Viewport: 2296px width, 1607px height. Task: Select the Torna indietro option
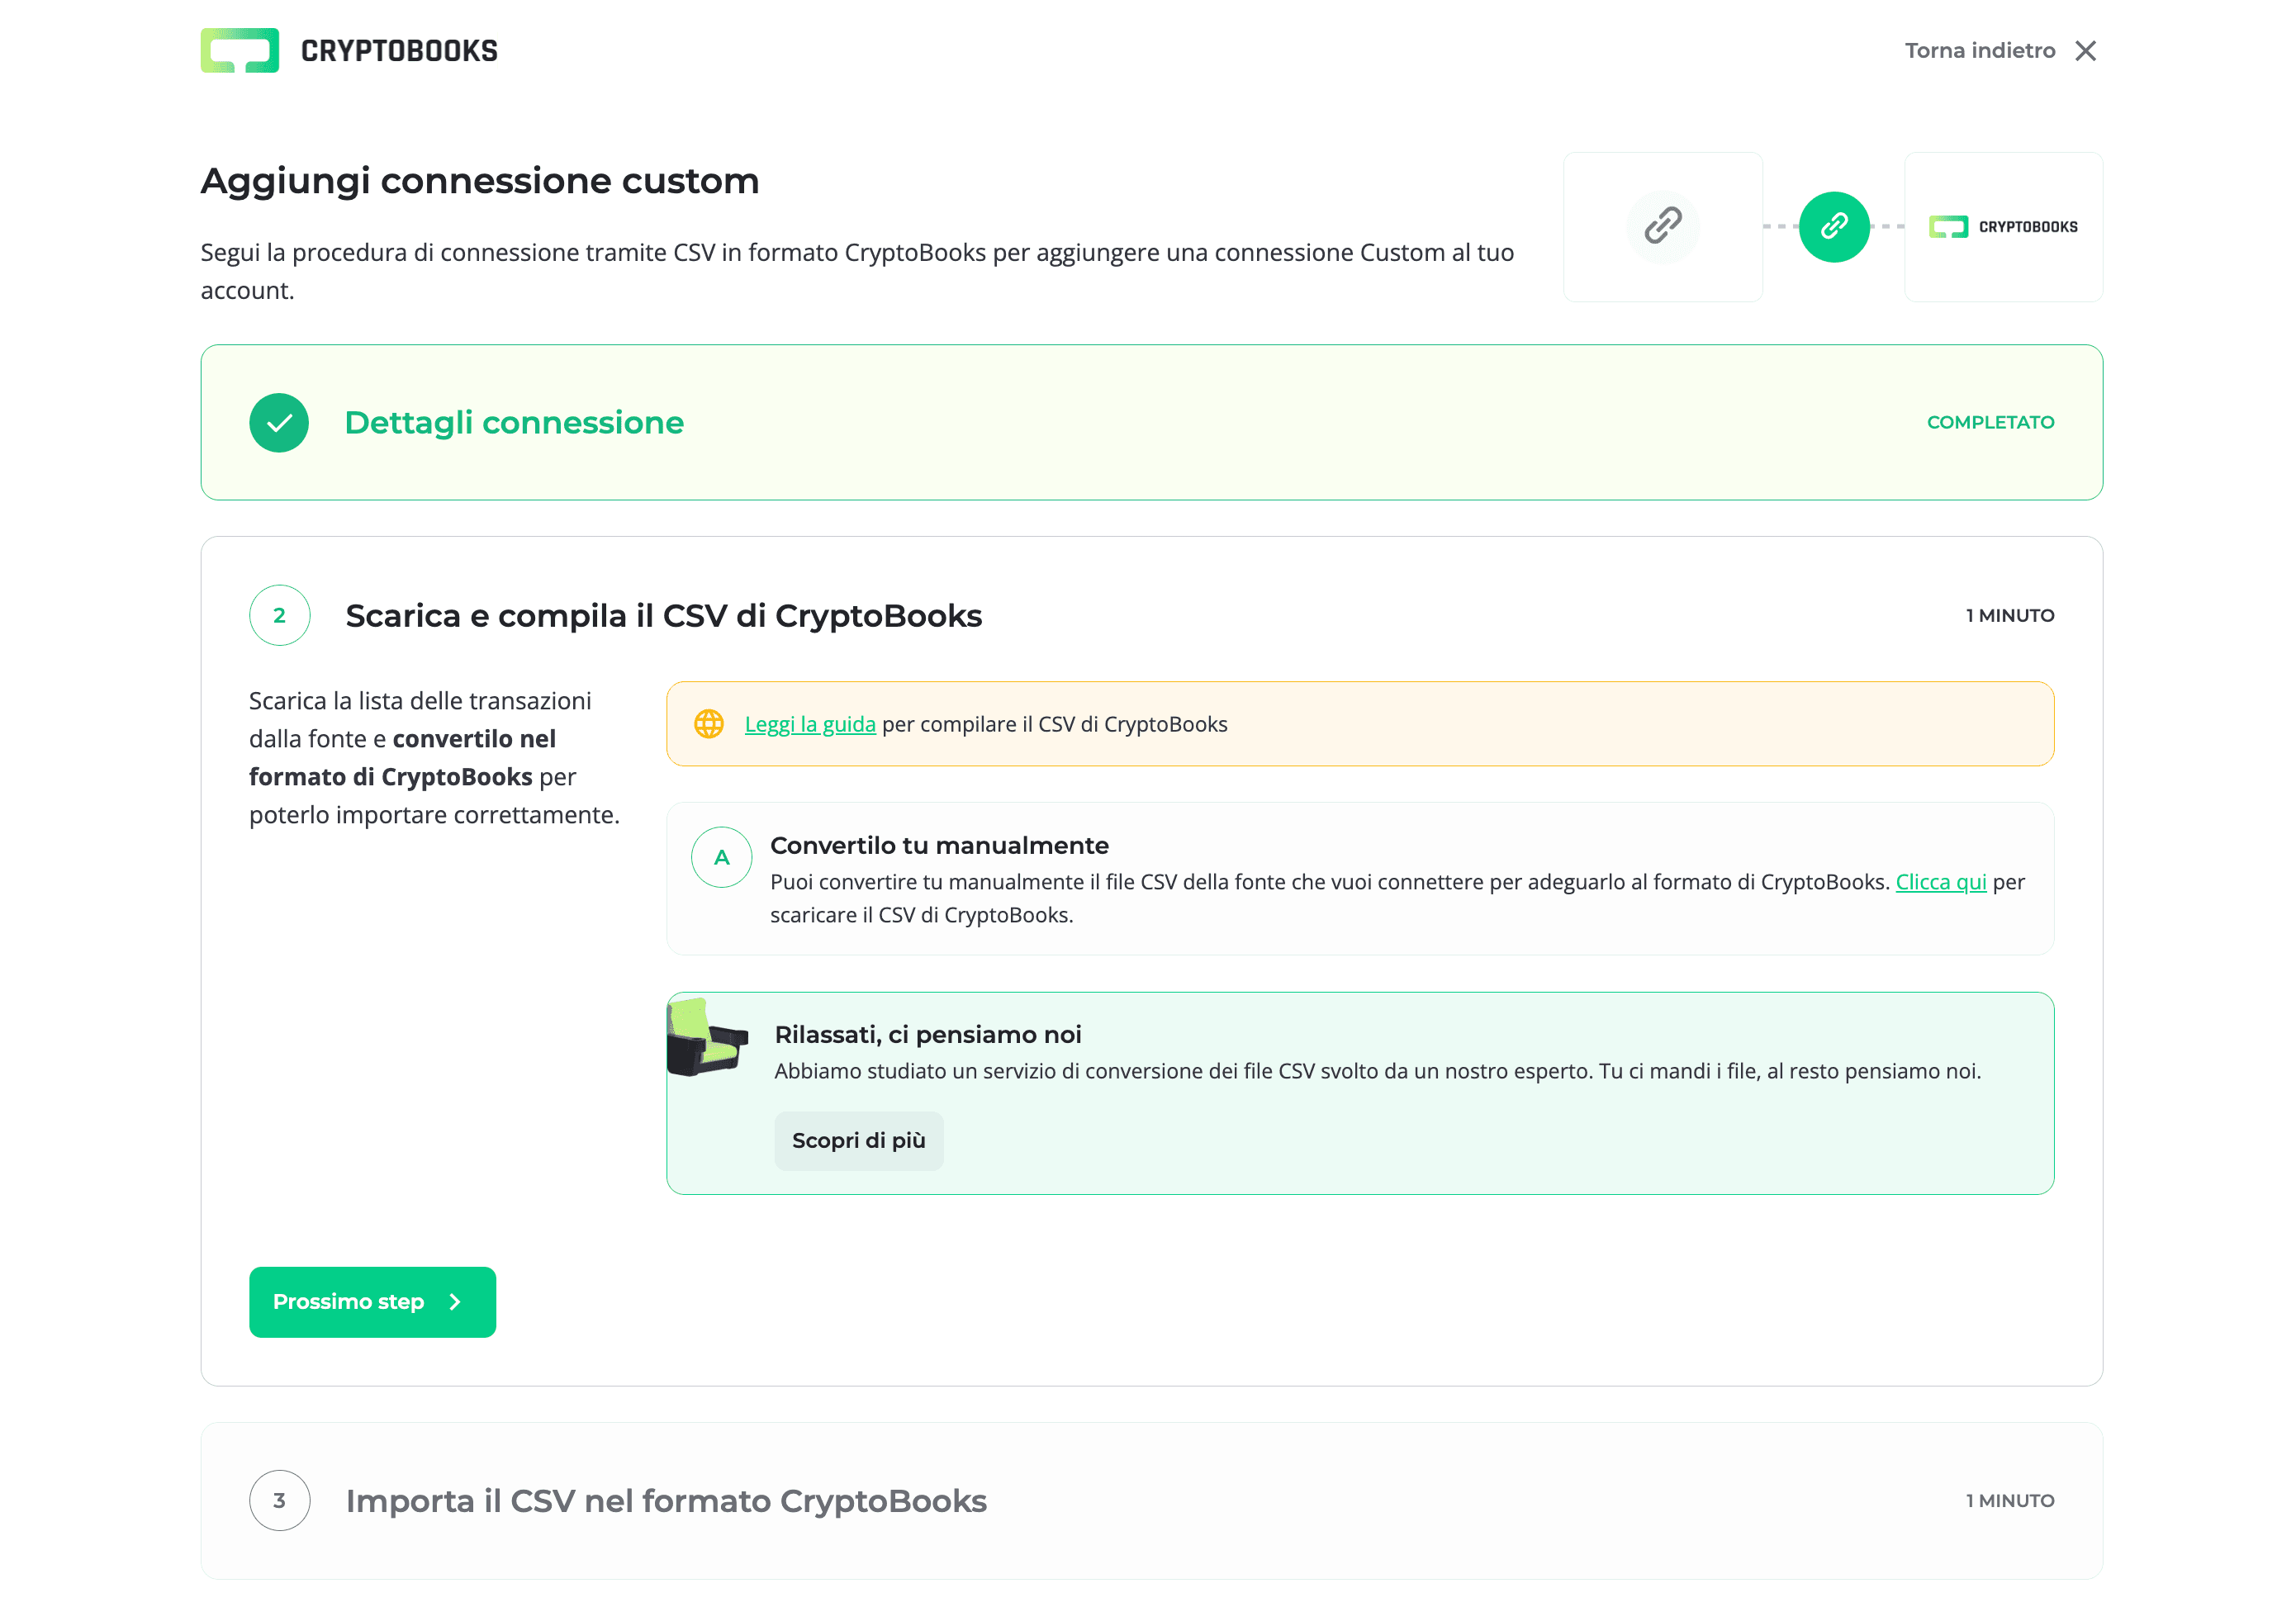point(1982,50)
